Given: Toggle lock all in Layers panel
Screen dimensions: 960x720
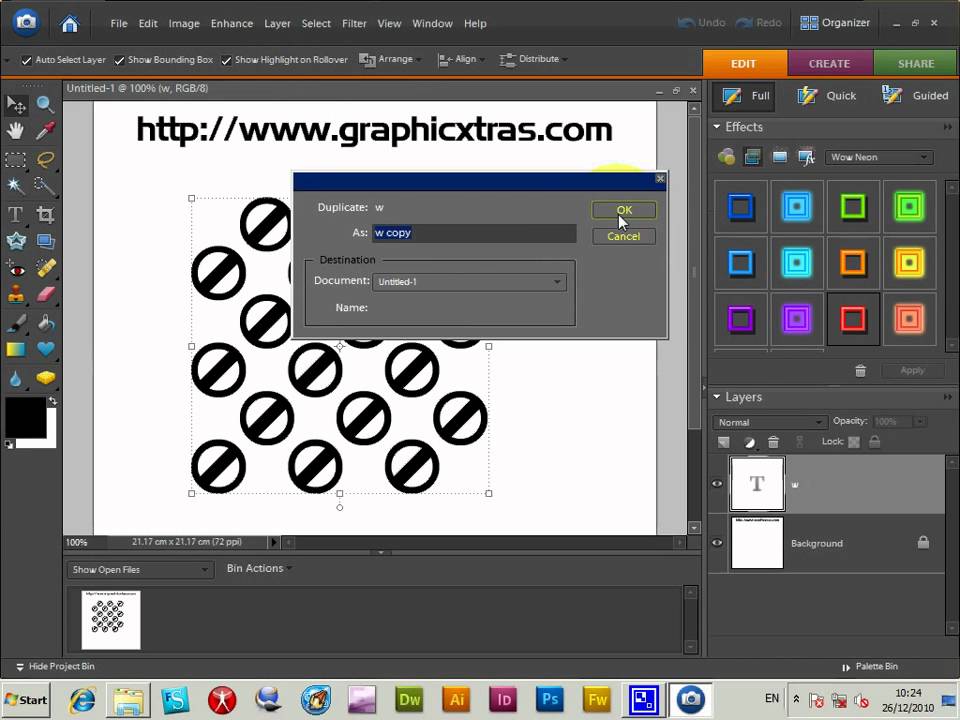Looking at the screenshot, I should (875, 441).
